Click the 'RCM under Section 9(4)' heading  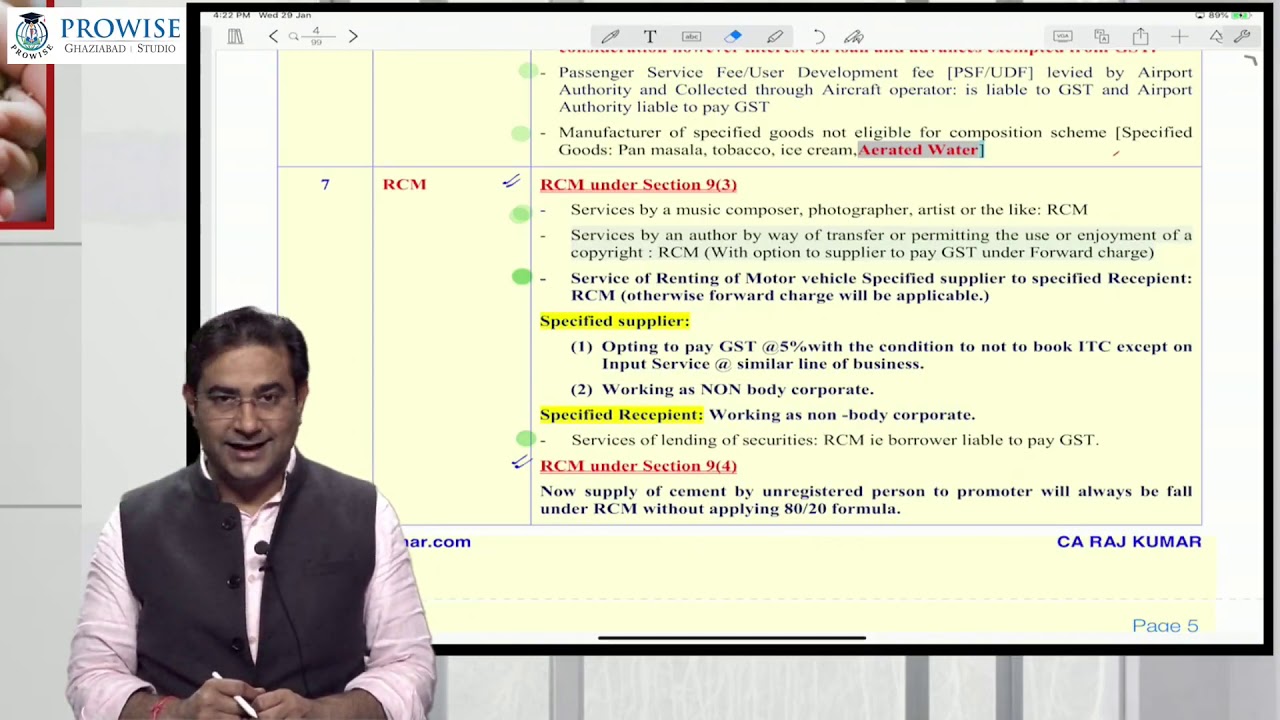(638, 466)
